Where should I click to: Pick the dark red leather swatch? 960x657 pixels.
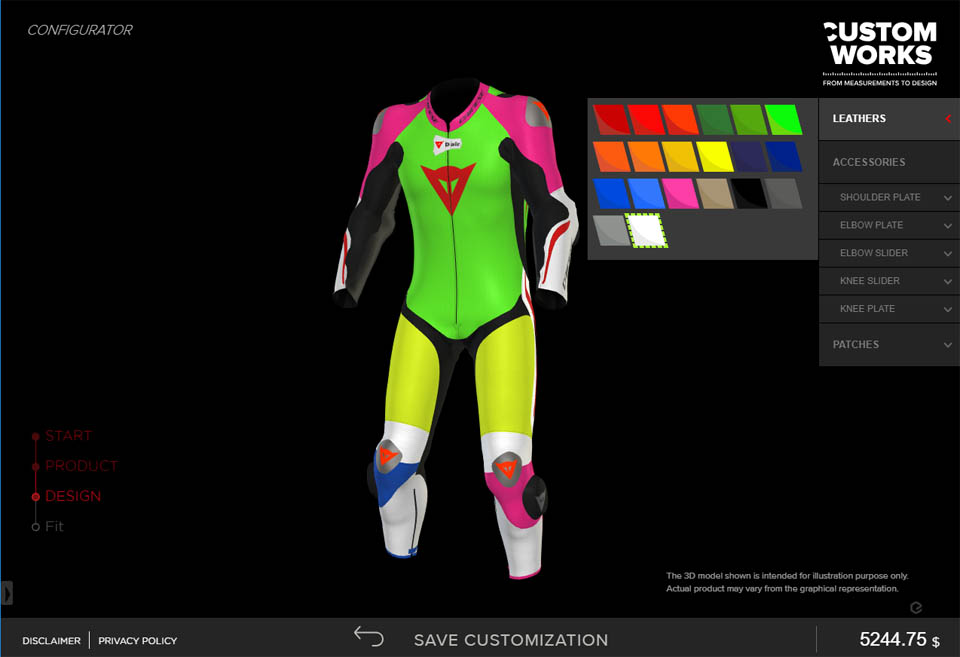click(x=611, y=119)
